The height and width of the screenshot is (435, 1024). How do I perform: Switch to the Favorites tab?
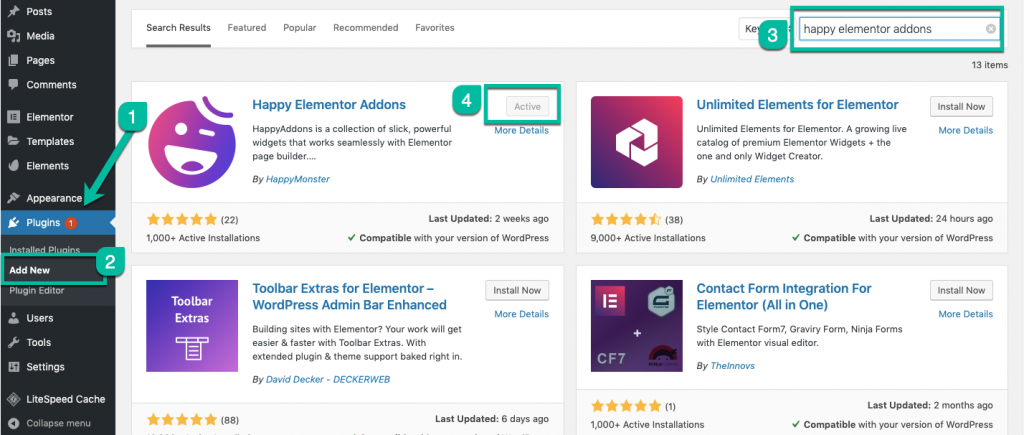tap(435, 28)
